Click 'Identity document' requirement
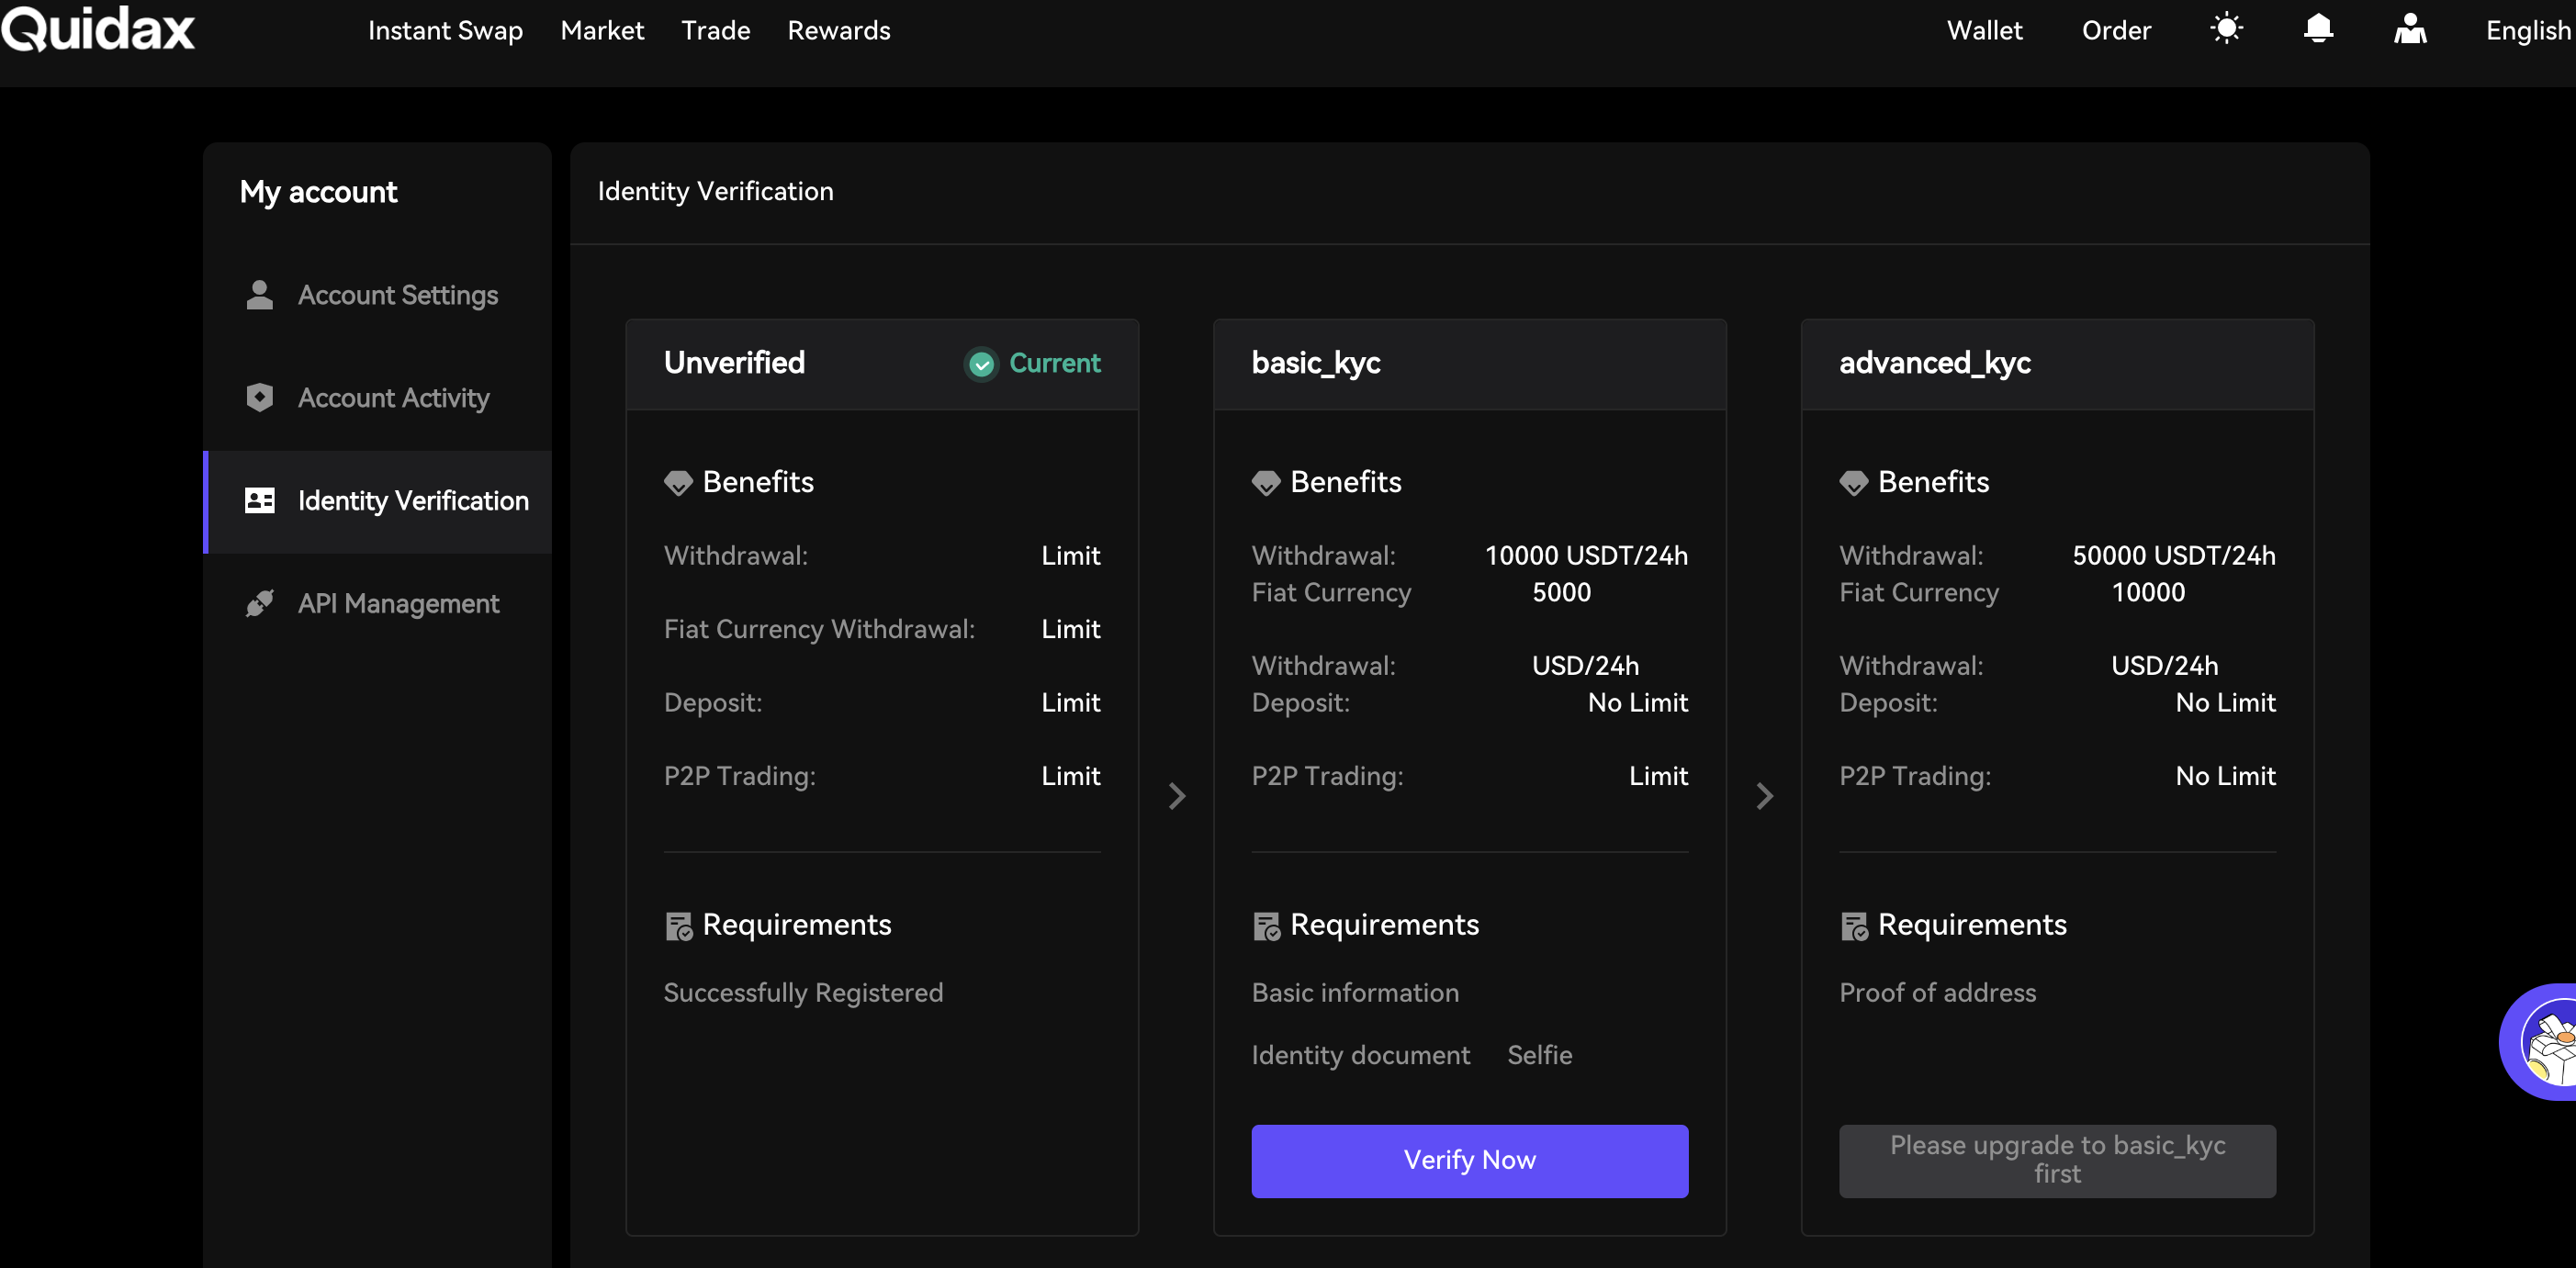 coord(1360,1055)
